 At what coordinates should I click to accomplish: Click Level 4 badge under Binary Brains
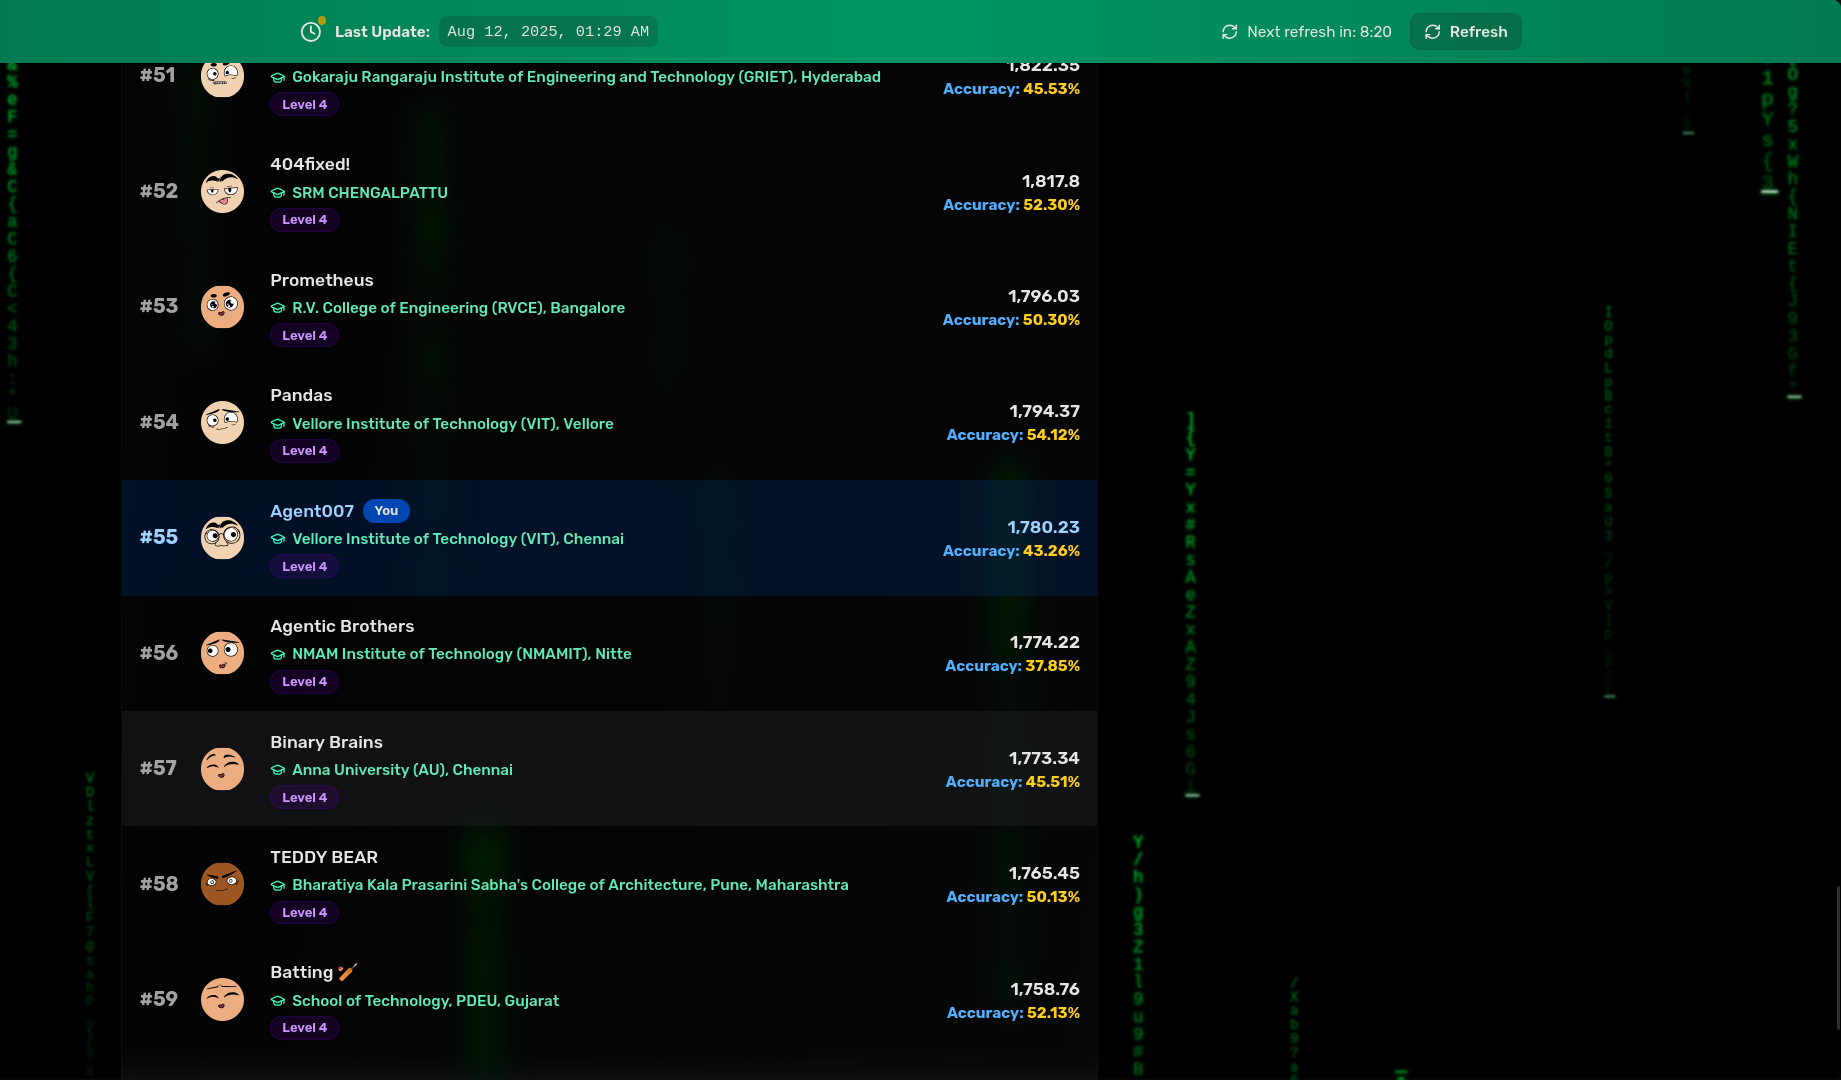(x=304, y=798)
